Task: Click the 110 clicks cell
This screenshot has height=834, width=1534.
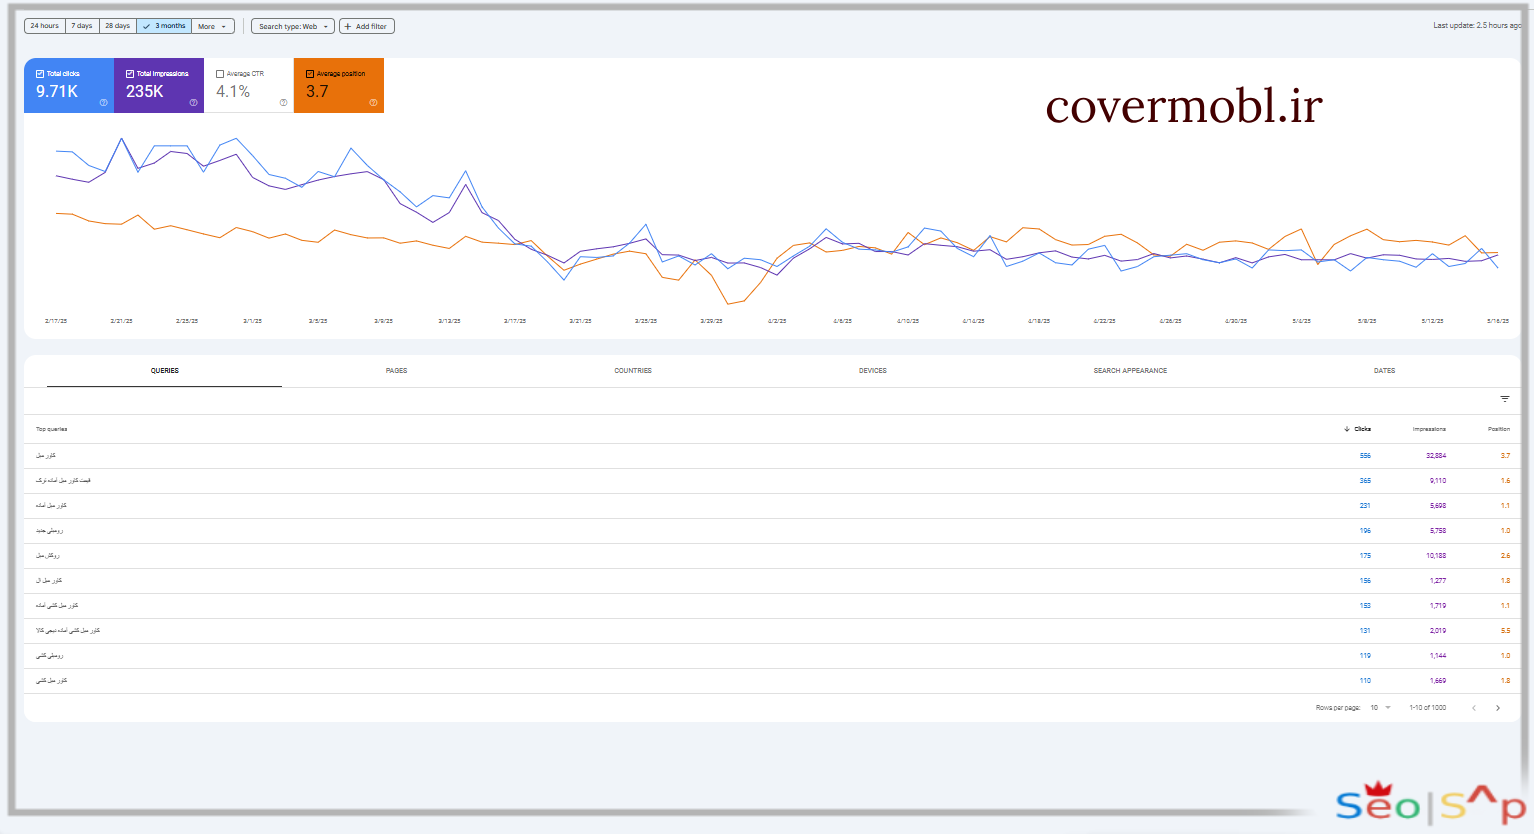Action: point(1365,681)
